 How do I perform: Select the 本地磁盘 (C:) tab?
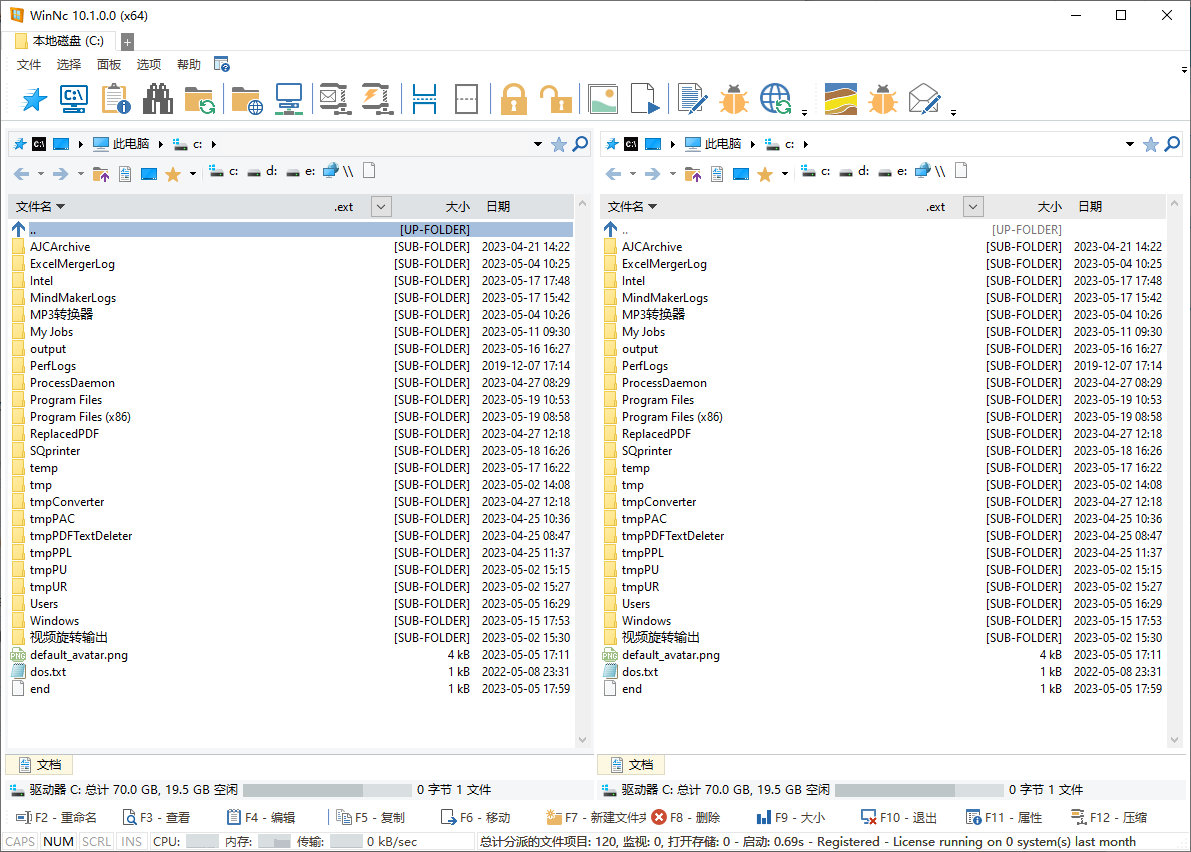[x=60, y=41]
